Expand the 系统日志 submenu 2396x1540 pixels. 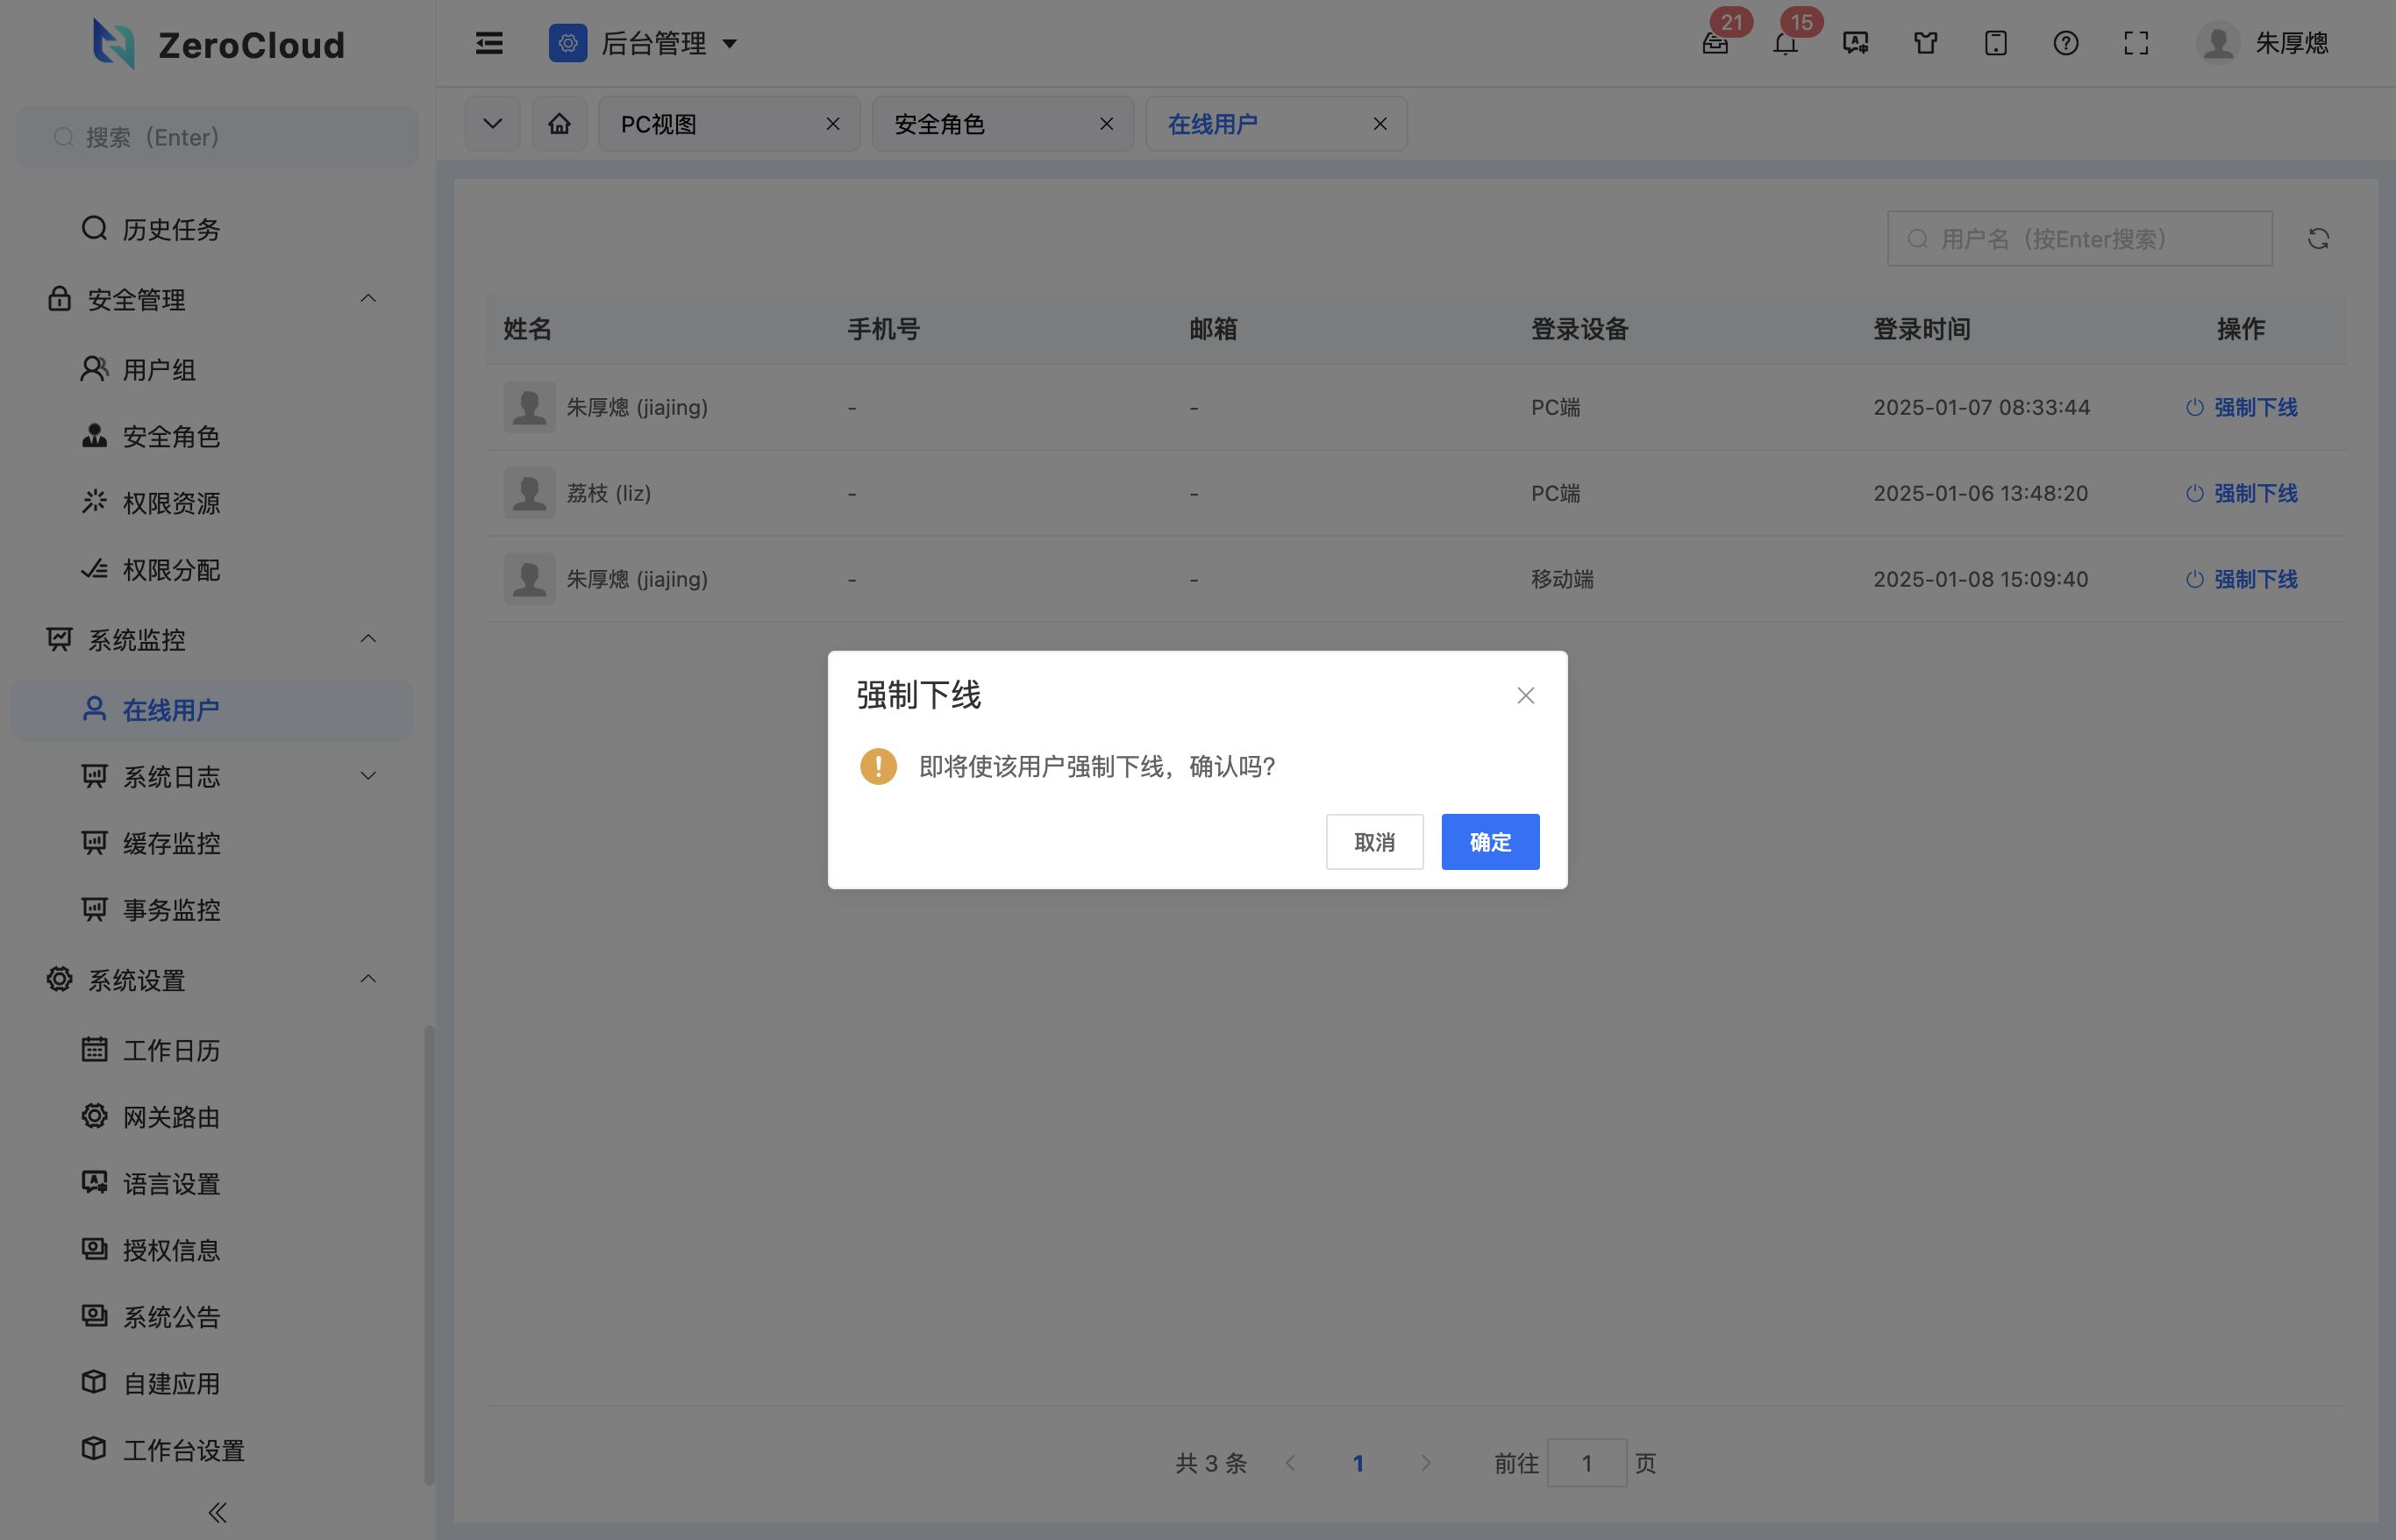tap(368, 776)
